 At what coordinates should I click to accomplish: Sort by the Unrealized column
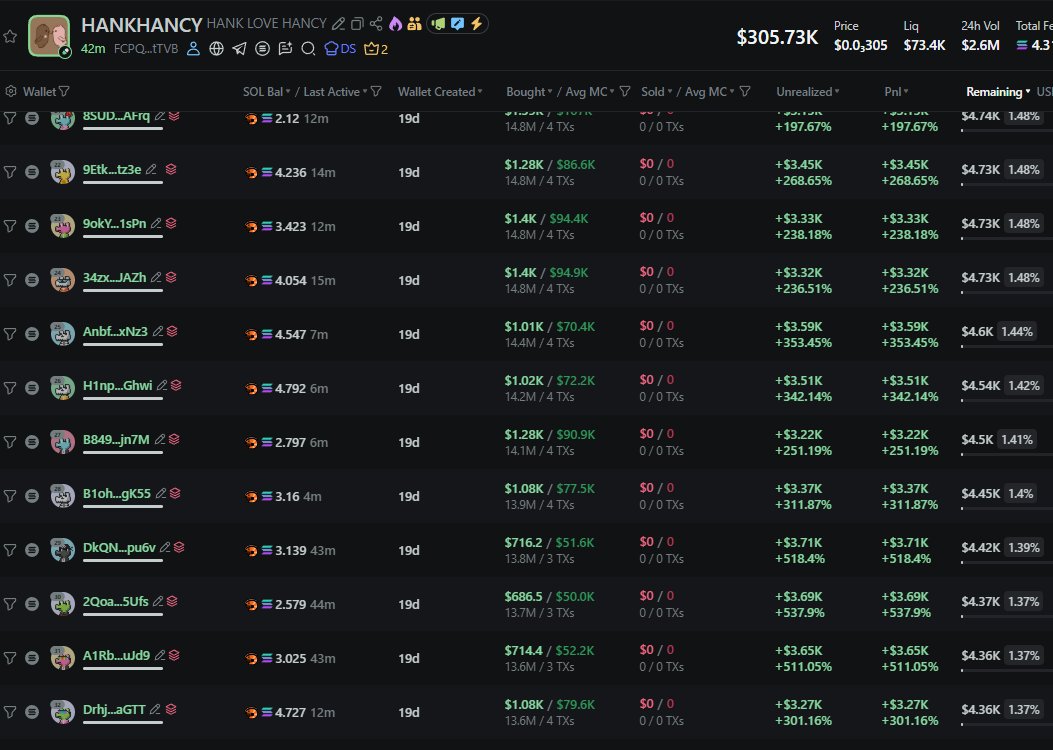click(807, 92)
